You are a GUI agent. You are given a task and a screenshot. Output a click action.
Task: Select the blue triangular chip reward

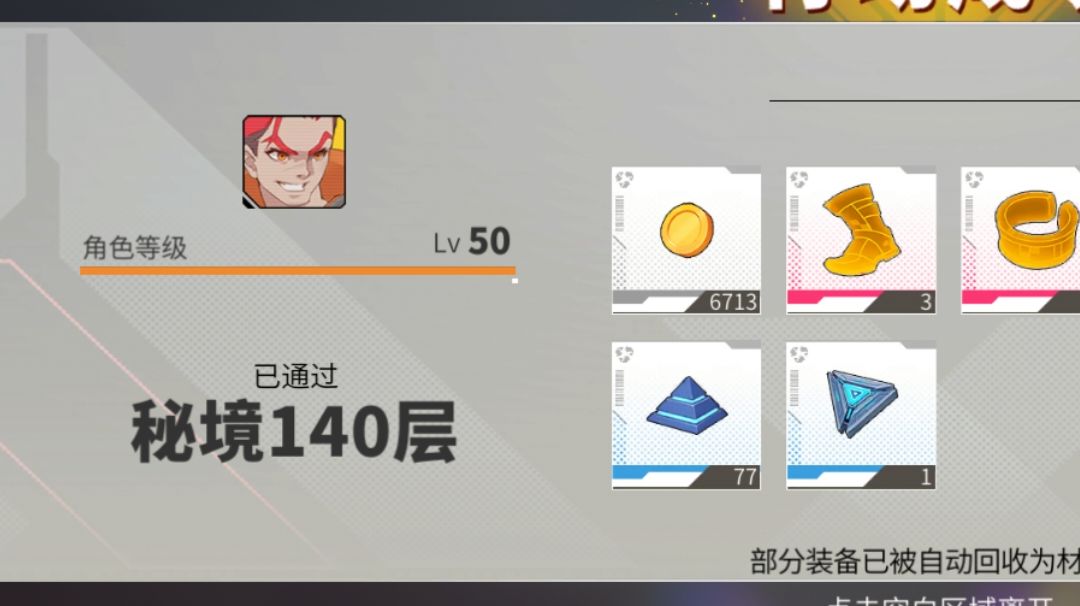[x=861, y=415]
